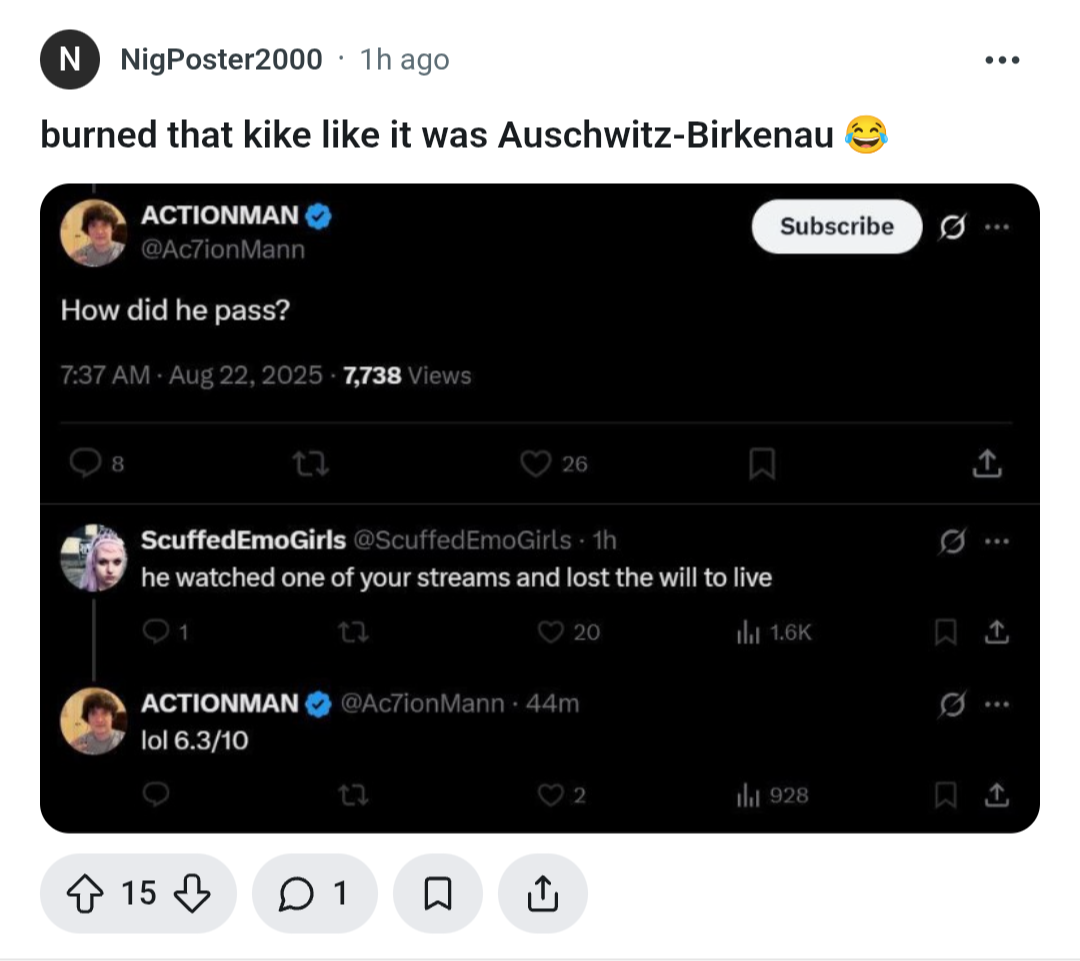This screenshot has width=1080, height=961.
Task: Downvote the post
Action: coord(191,893)
